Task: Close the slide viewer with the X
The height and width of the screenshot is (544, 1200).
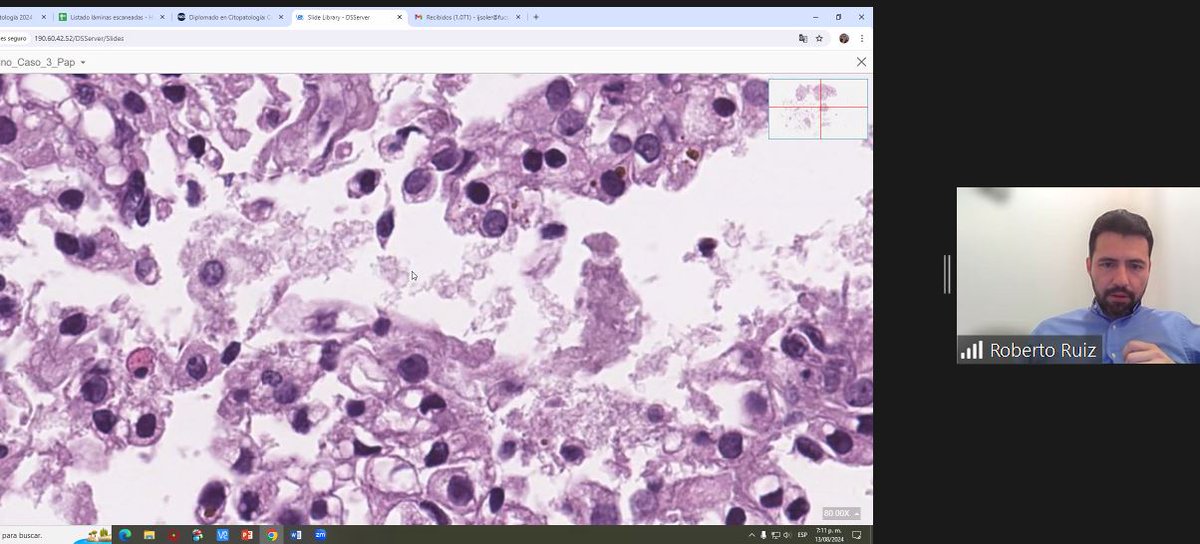Action: pyautogui.click(x=861, y=62)
